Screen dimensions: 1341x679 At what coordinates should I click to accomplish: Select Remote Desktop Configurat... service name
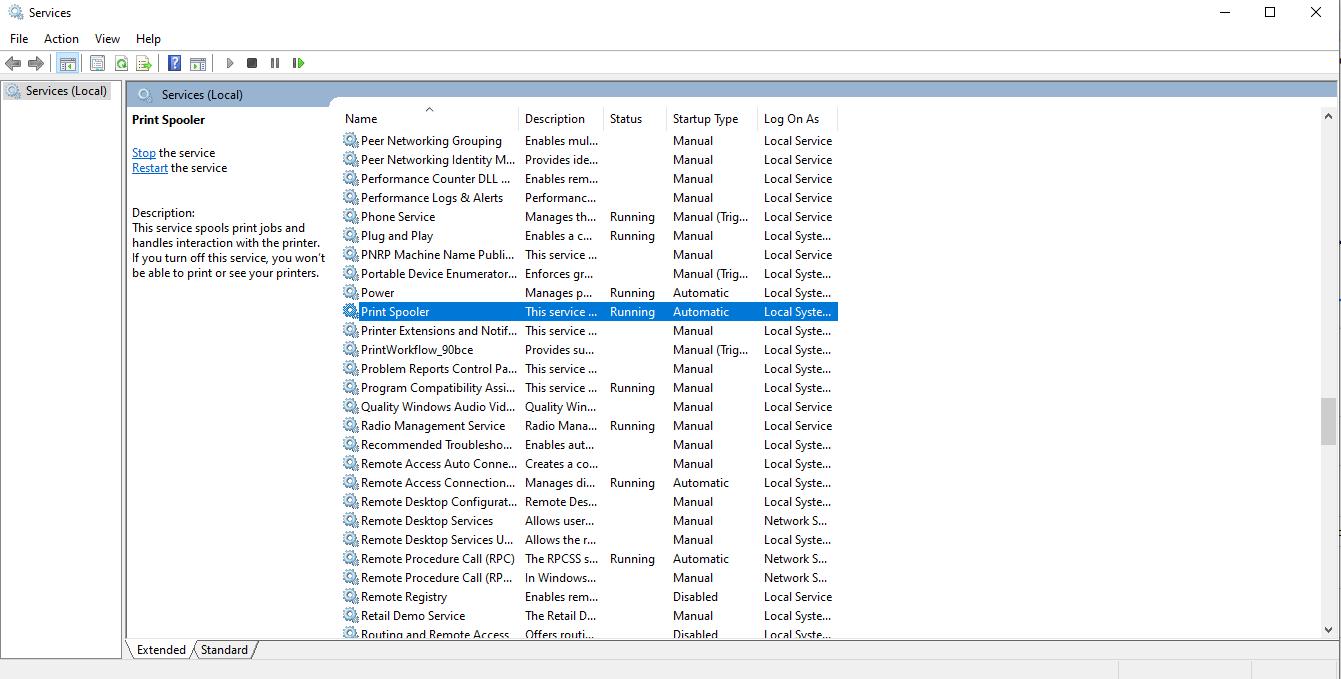pos(439,502)
